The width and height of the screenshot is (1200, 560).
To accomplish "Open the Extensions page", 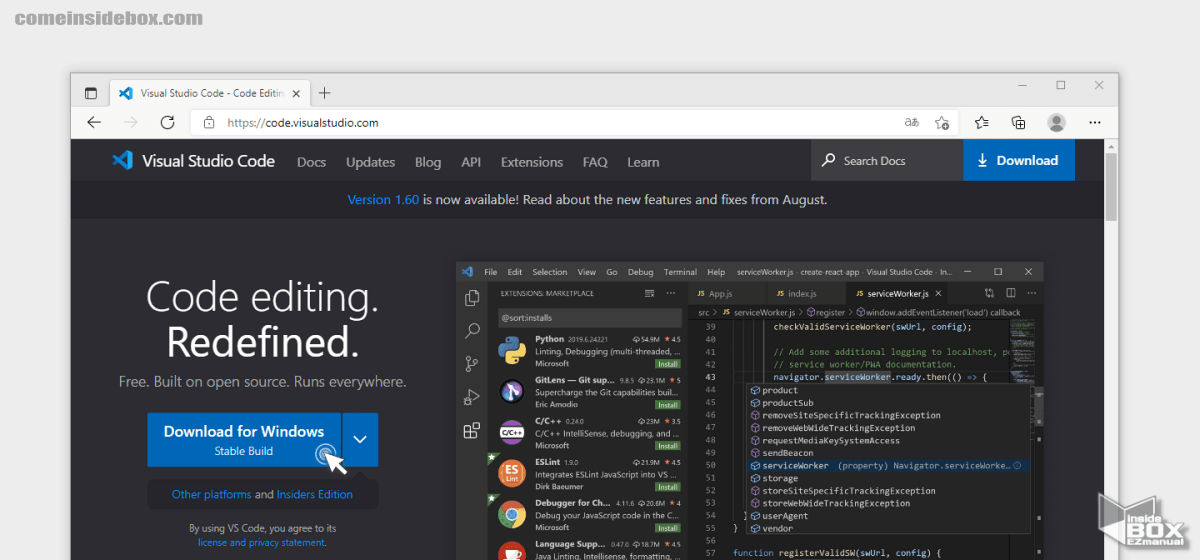I will coord(532,162).
